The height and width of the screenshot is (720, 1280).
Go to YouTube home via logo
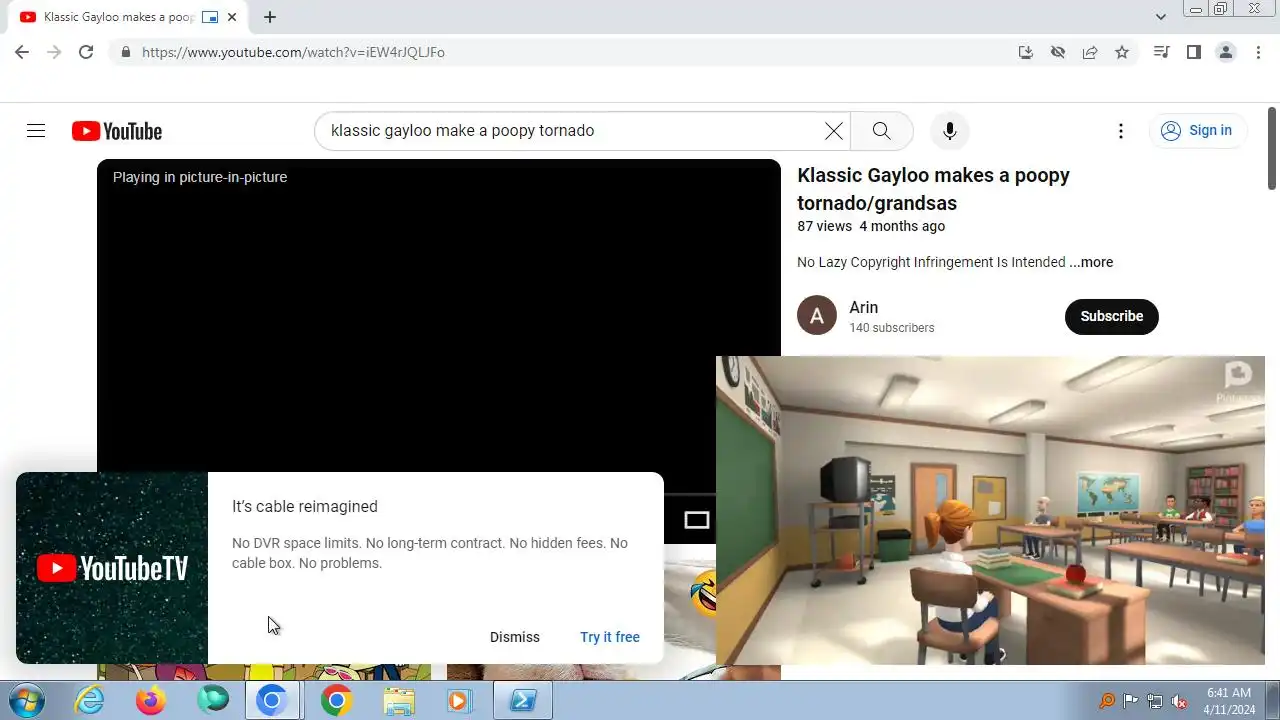pyautogui.click(x=117, y=131)
